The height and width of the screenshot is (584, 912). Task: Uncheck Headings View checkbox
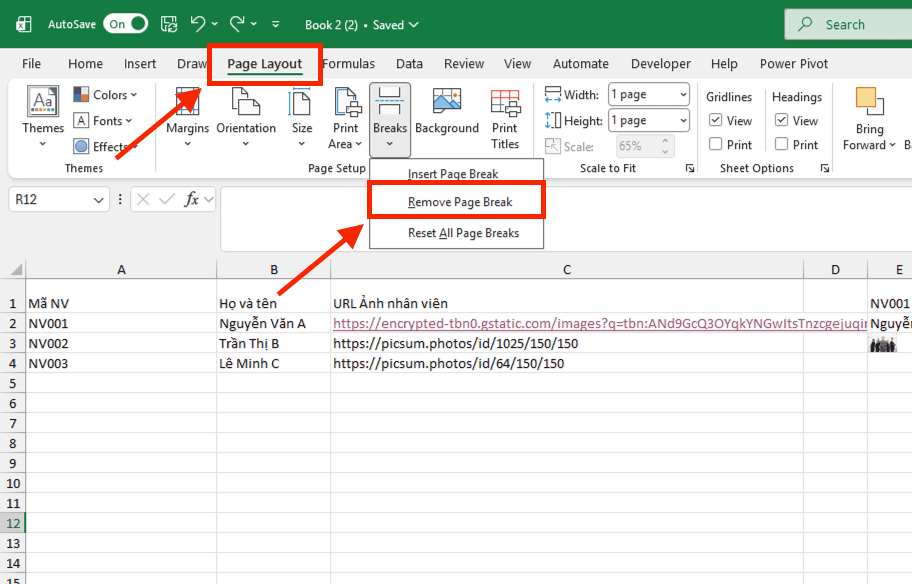pos(782,120)
